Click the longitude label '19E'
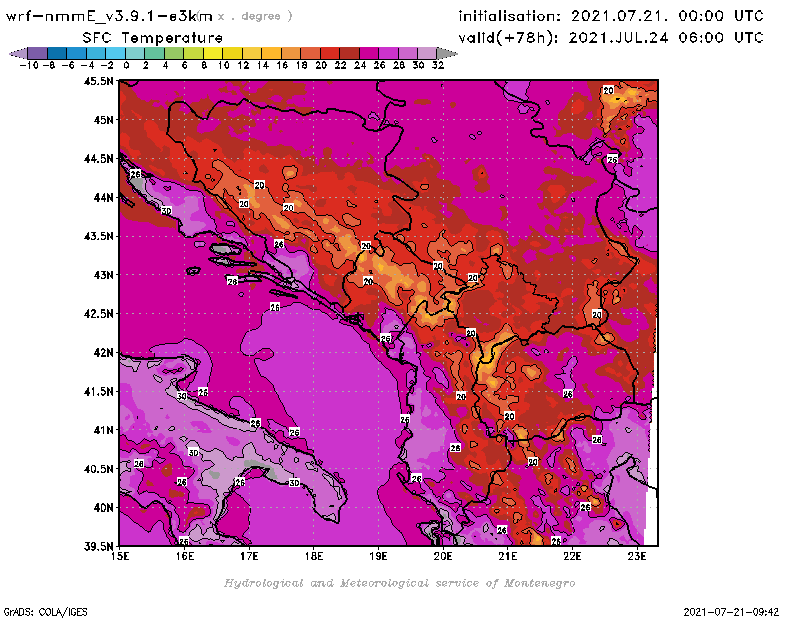 [x=378, y=556]
